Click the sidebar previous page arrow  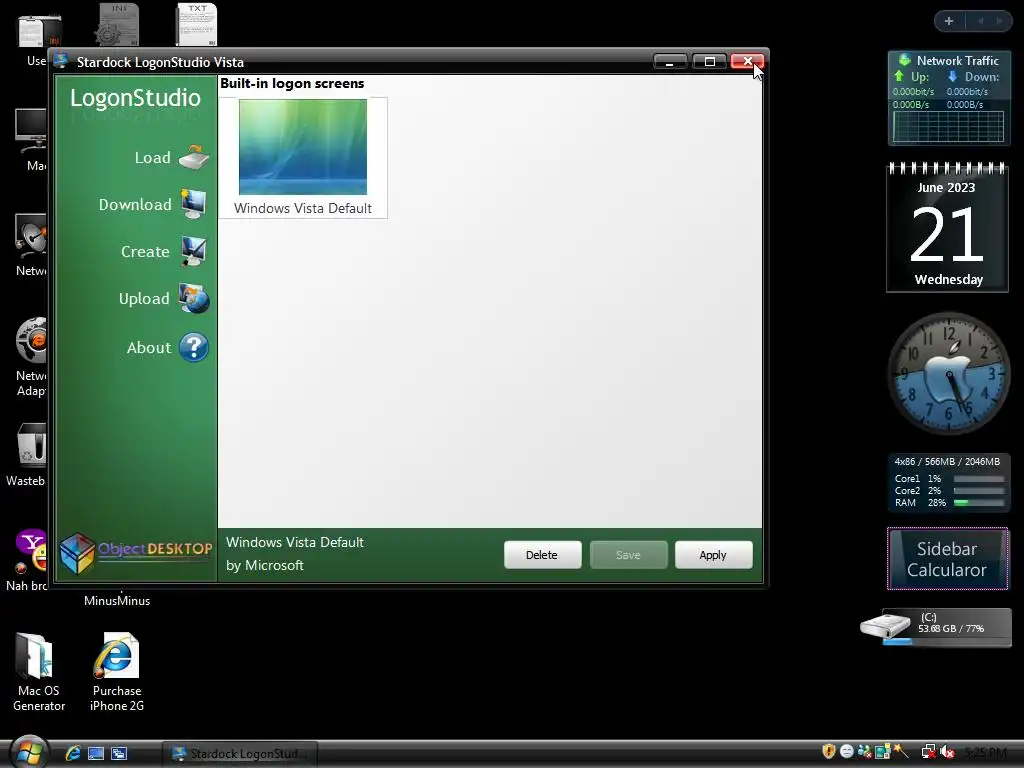tap(980, 21)
